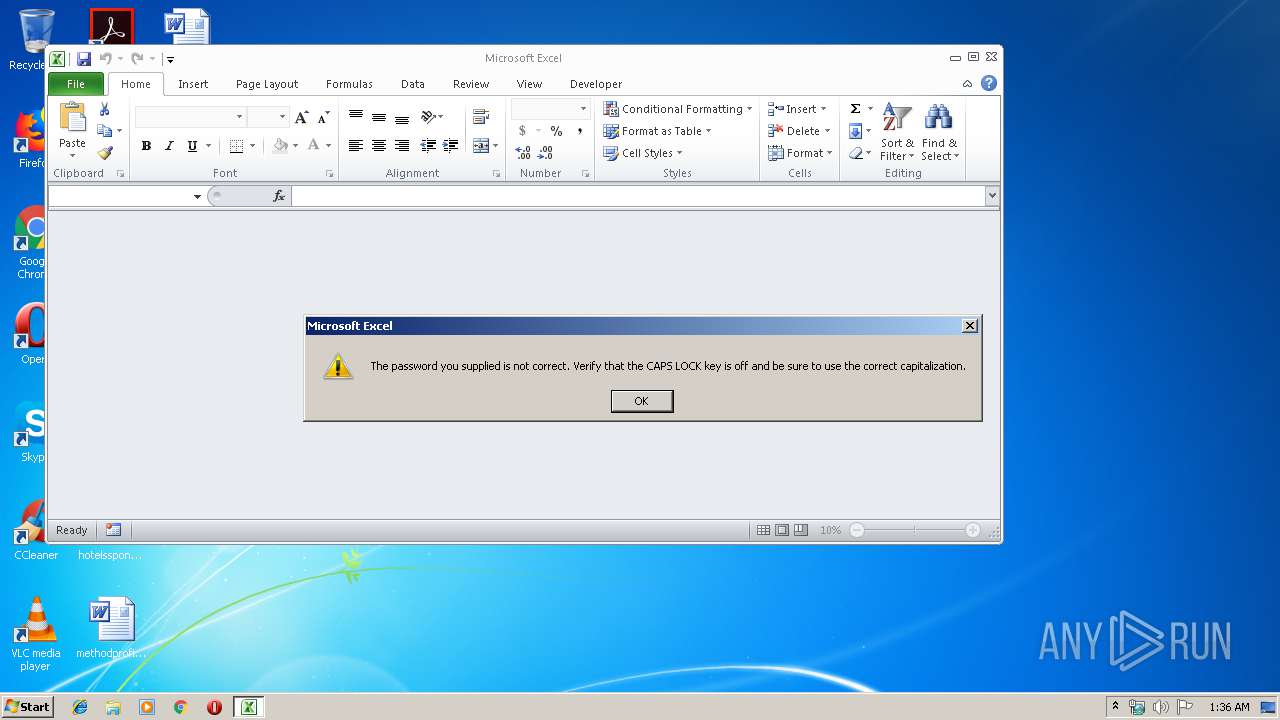Click inside the formula bar

[638, 196]
